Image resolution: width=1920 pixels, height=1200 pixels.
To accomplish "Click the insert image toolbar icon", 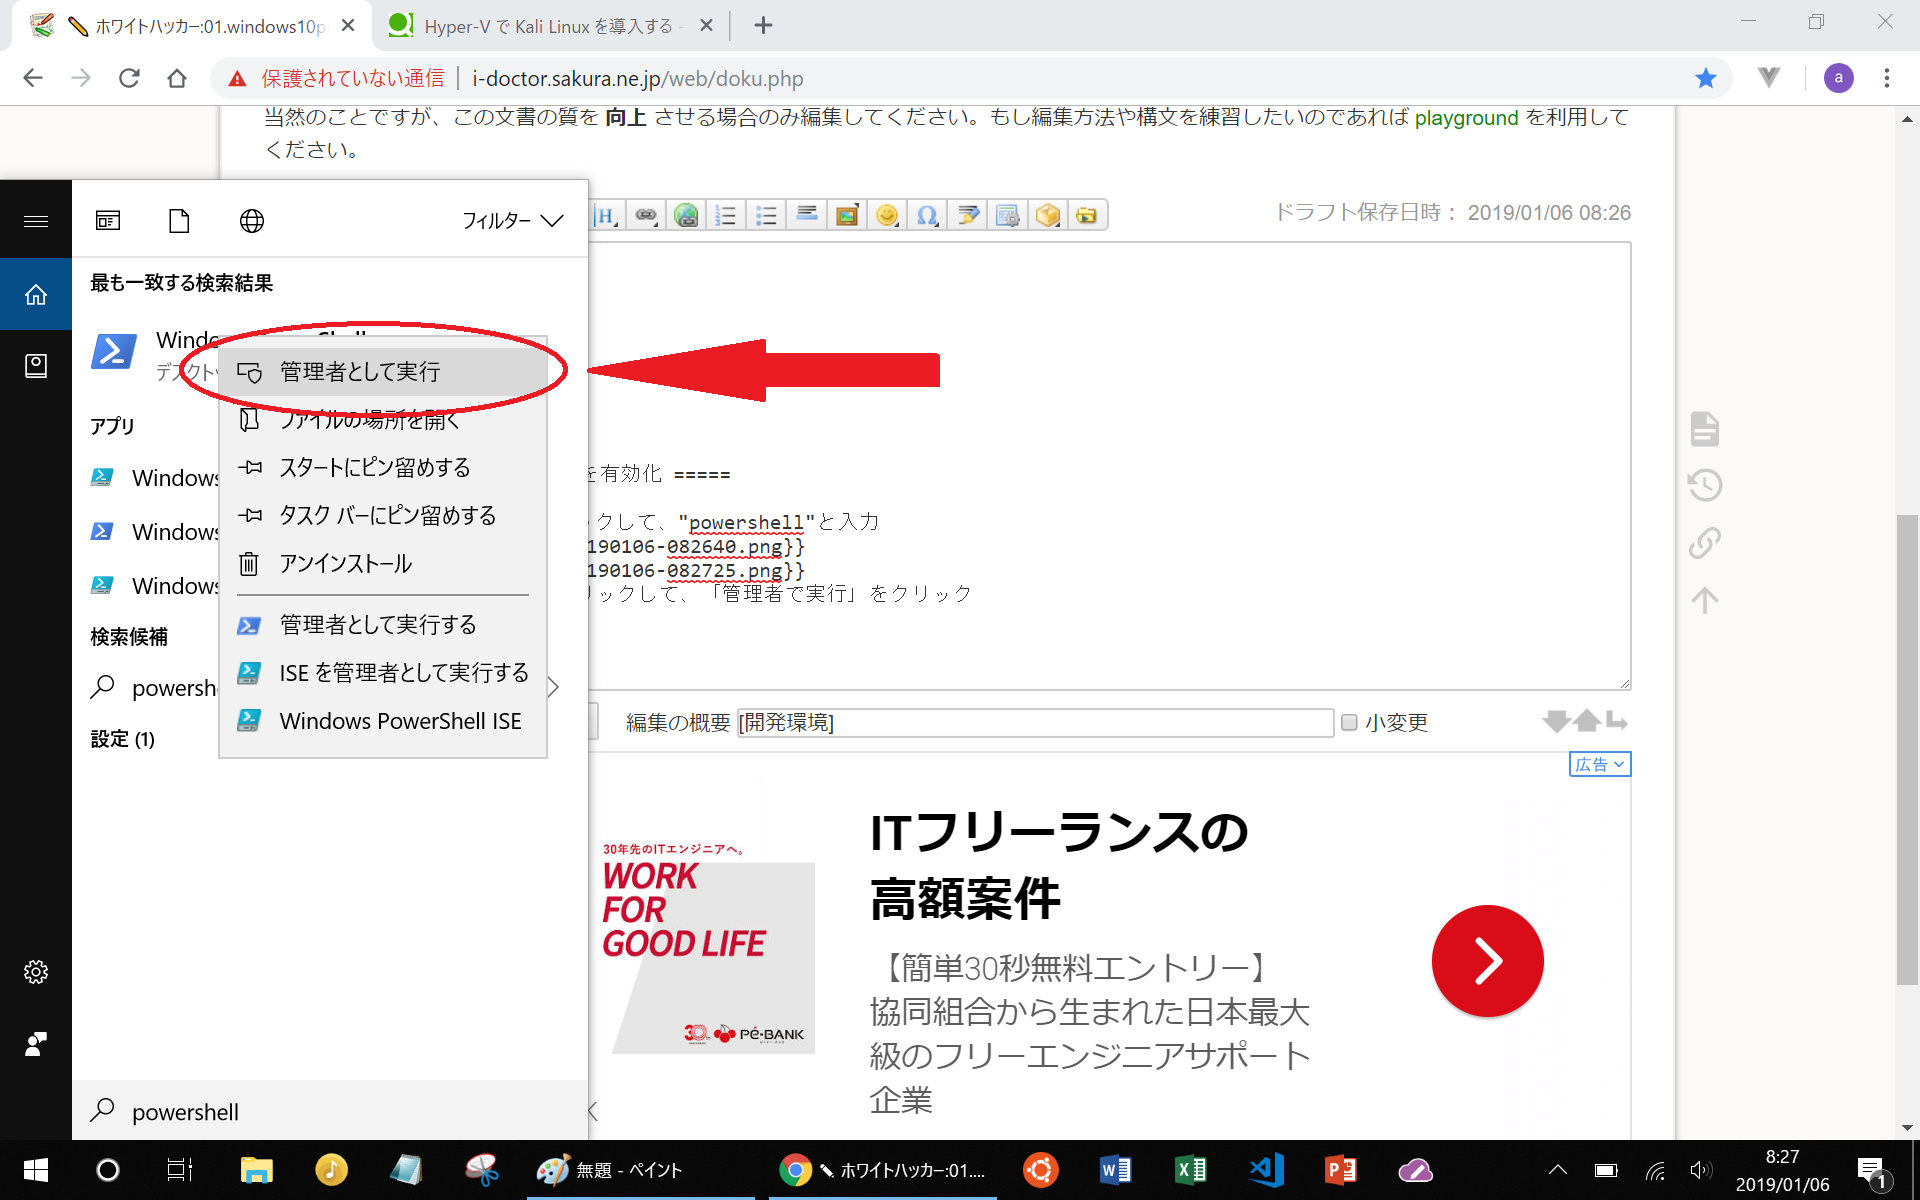I will 847,215.
